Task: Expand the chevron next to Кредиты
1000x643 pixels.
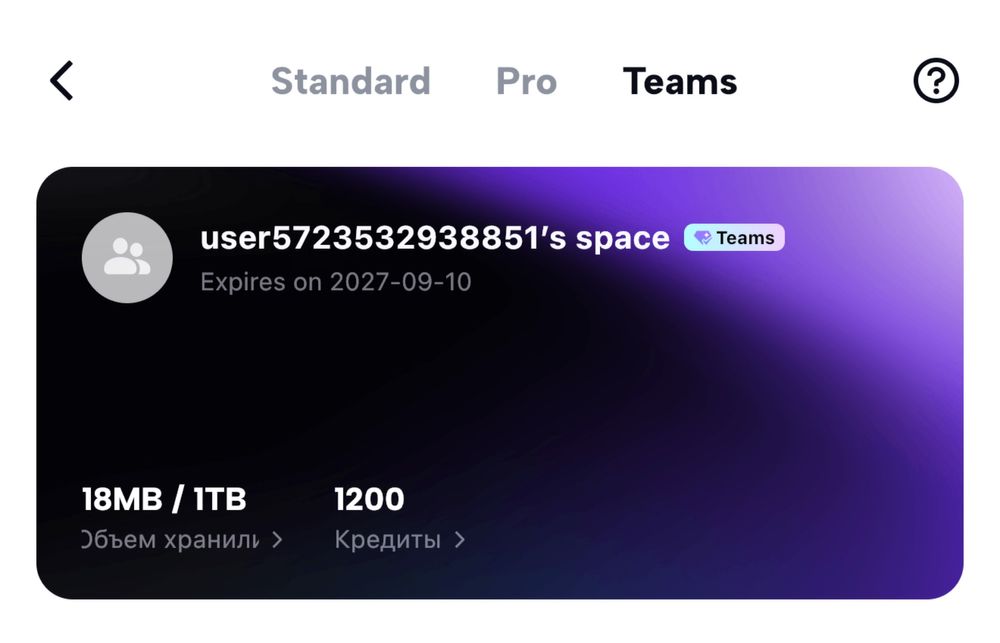Action: (x=459, y=540)
